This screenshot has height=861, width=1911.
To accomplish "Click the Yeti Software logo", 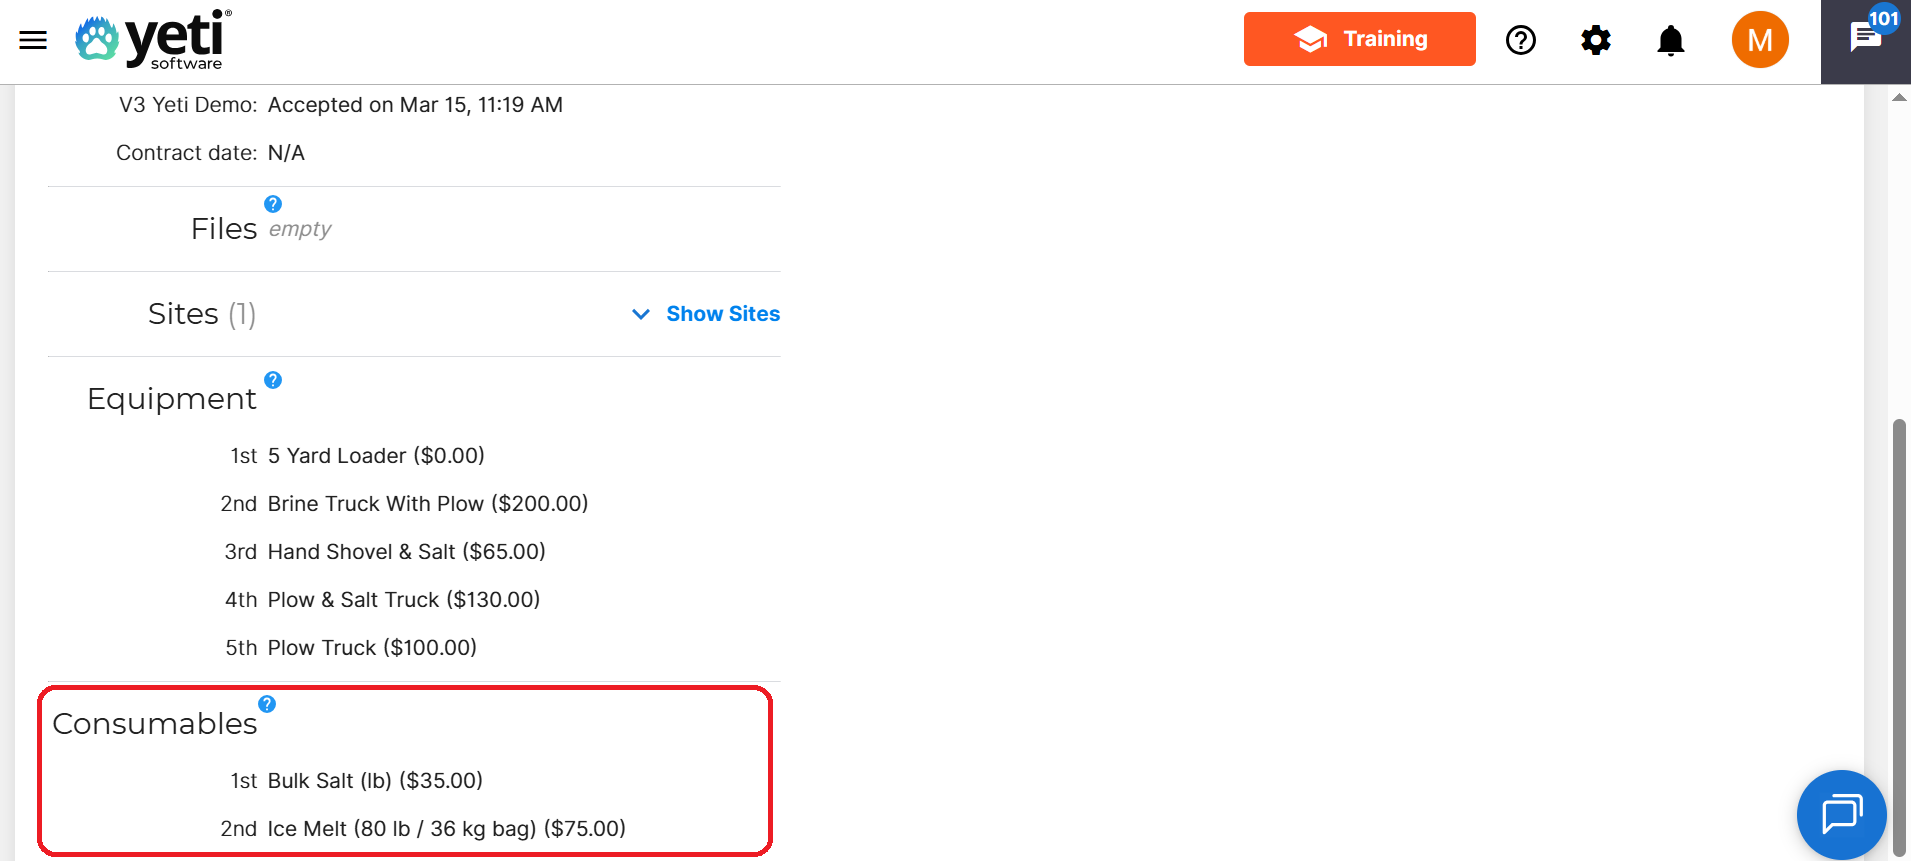I will pos(153,40).
